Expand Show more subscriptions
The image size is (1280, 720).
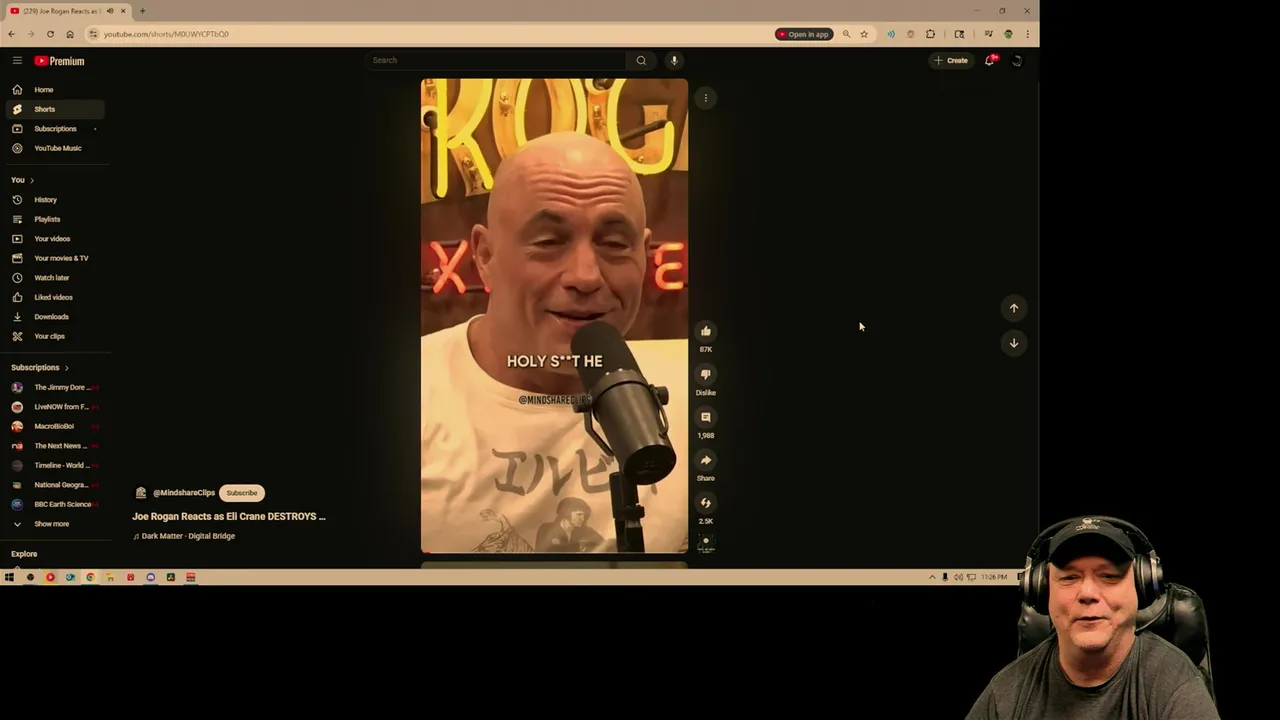pyautogui.click(x=55, y=524)
